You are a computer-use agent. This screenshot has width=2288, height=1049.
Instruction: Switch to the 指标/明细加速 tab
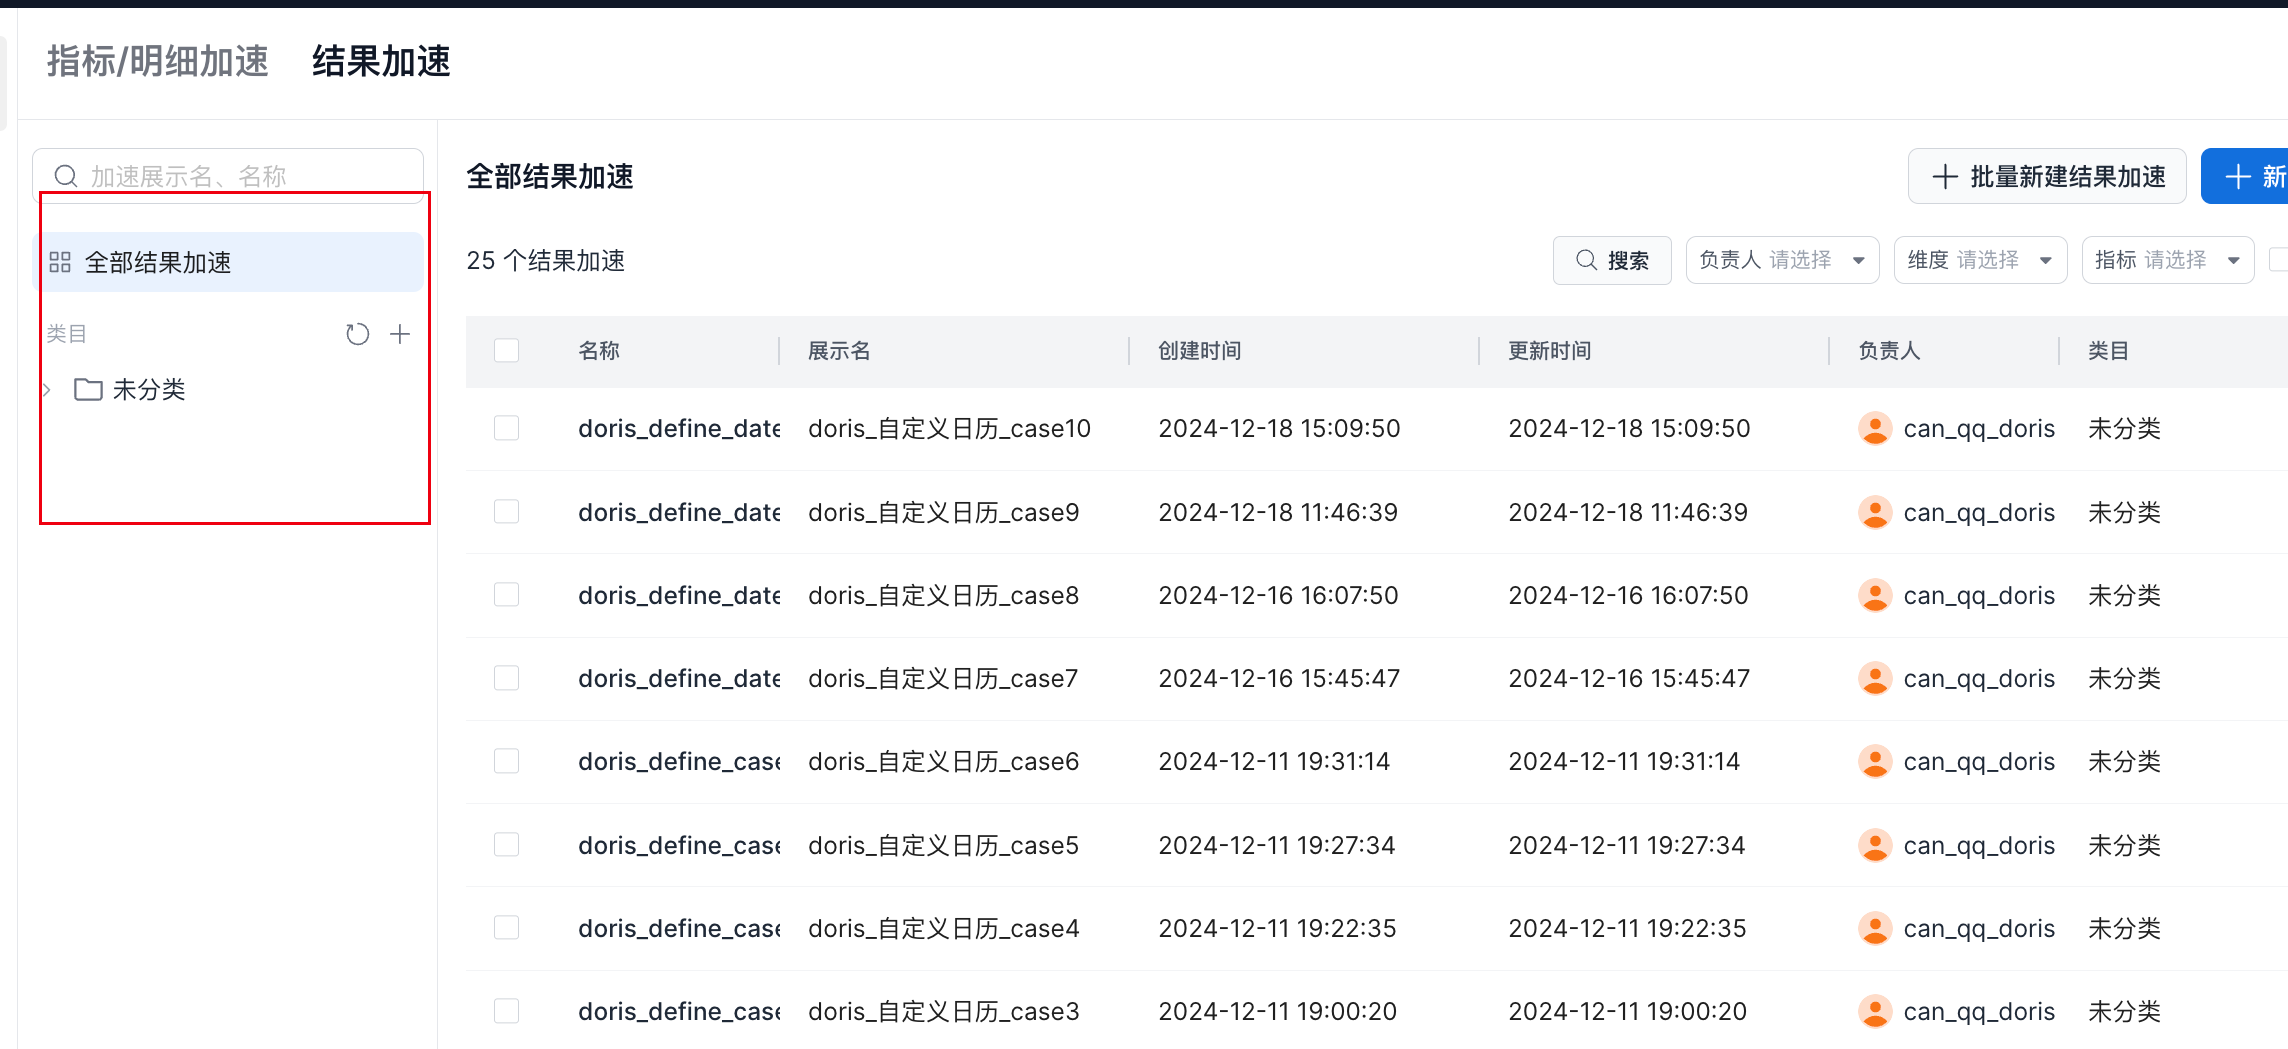coord(158,61)
